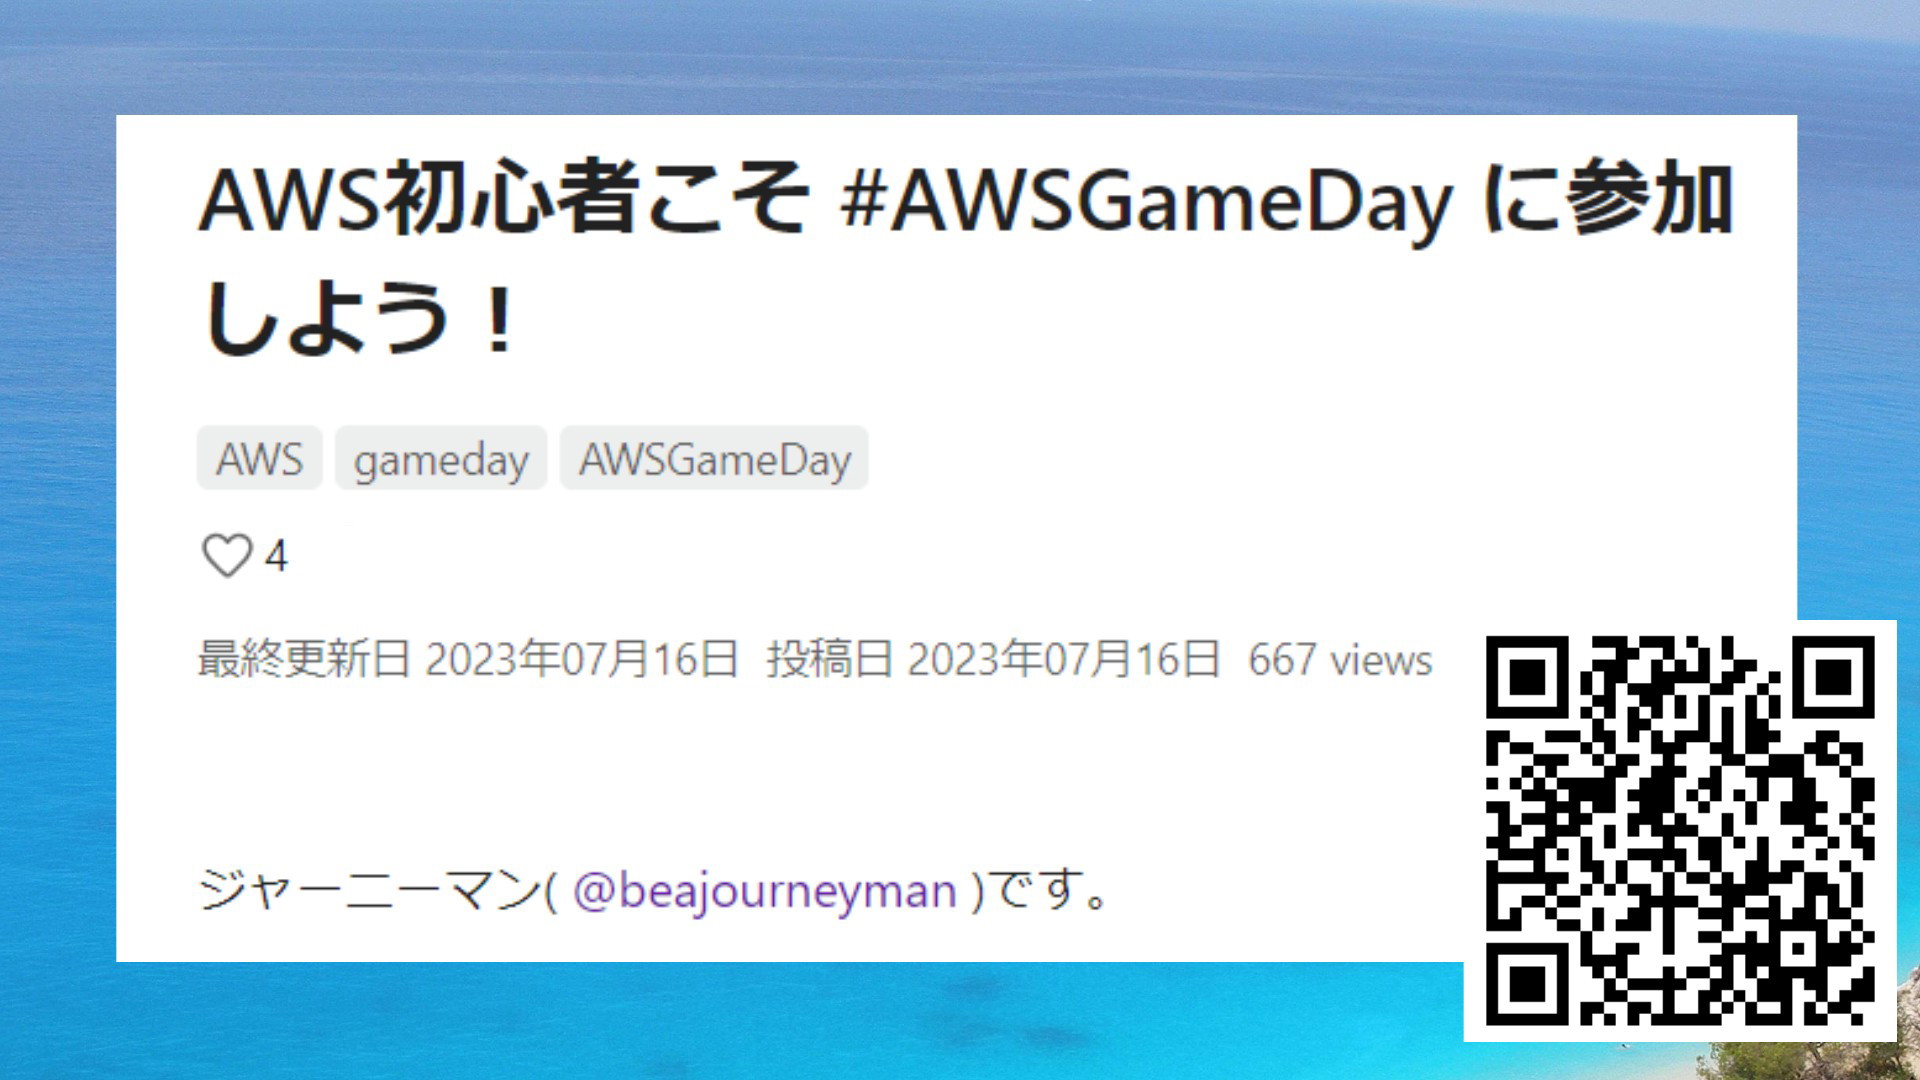Image resolution: width=1920 pixels, height=1080 pixels.
Task: Follow the @beajourneyman mention link
Action: [764, 890]
